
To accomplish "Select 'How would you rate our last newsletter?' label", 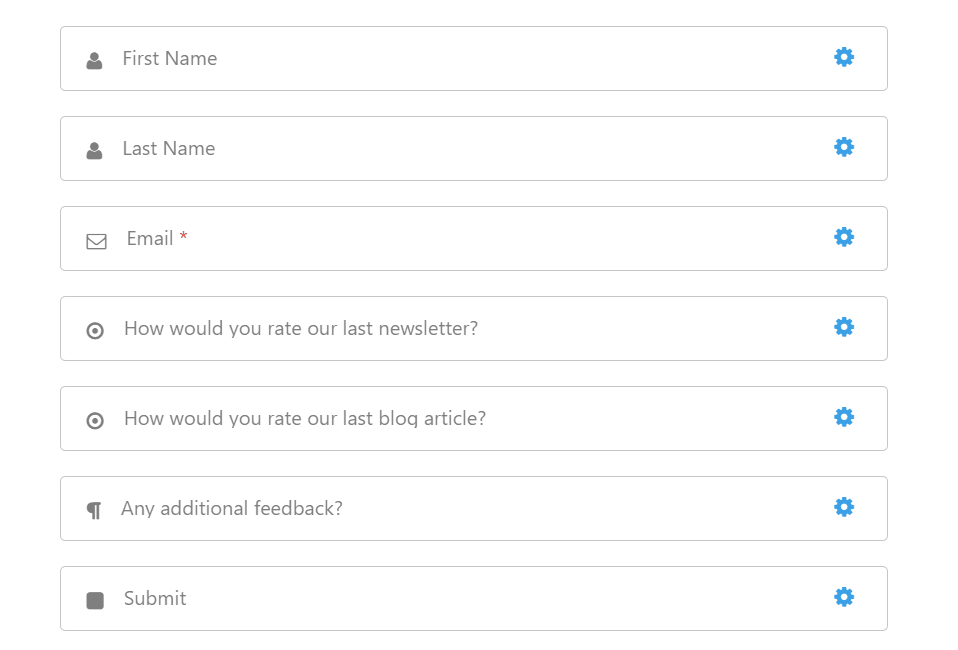I will (301, 329).
